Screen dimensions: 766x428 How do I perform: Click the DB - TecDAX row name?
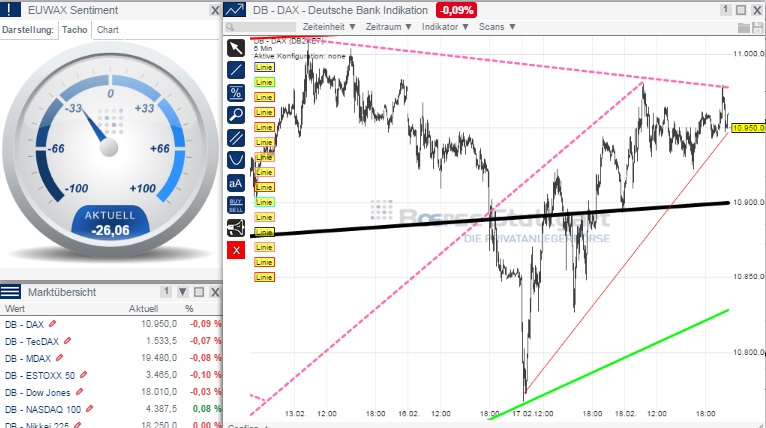click(x=32, y=342)
